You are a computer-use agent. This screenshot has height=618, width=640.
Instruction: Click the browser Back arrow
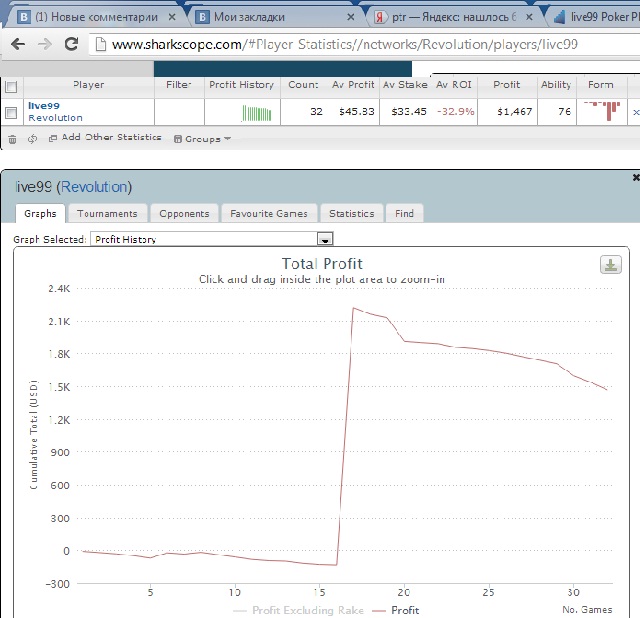(x=18, y=44)
